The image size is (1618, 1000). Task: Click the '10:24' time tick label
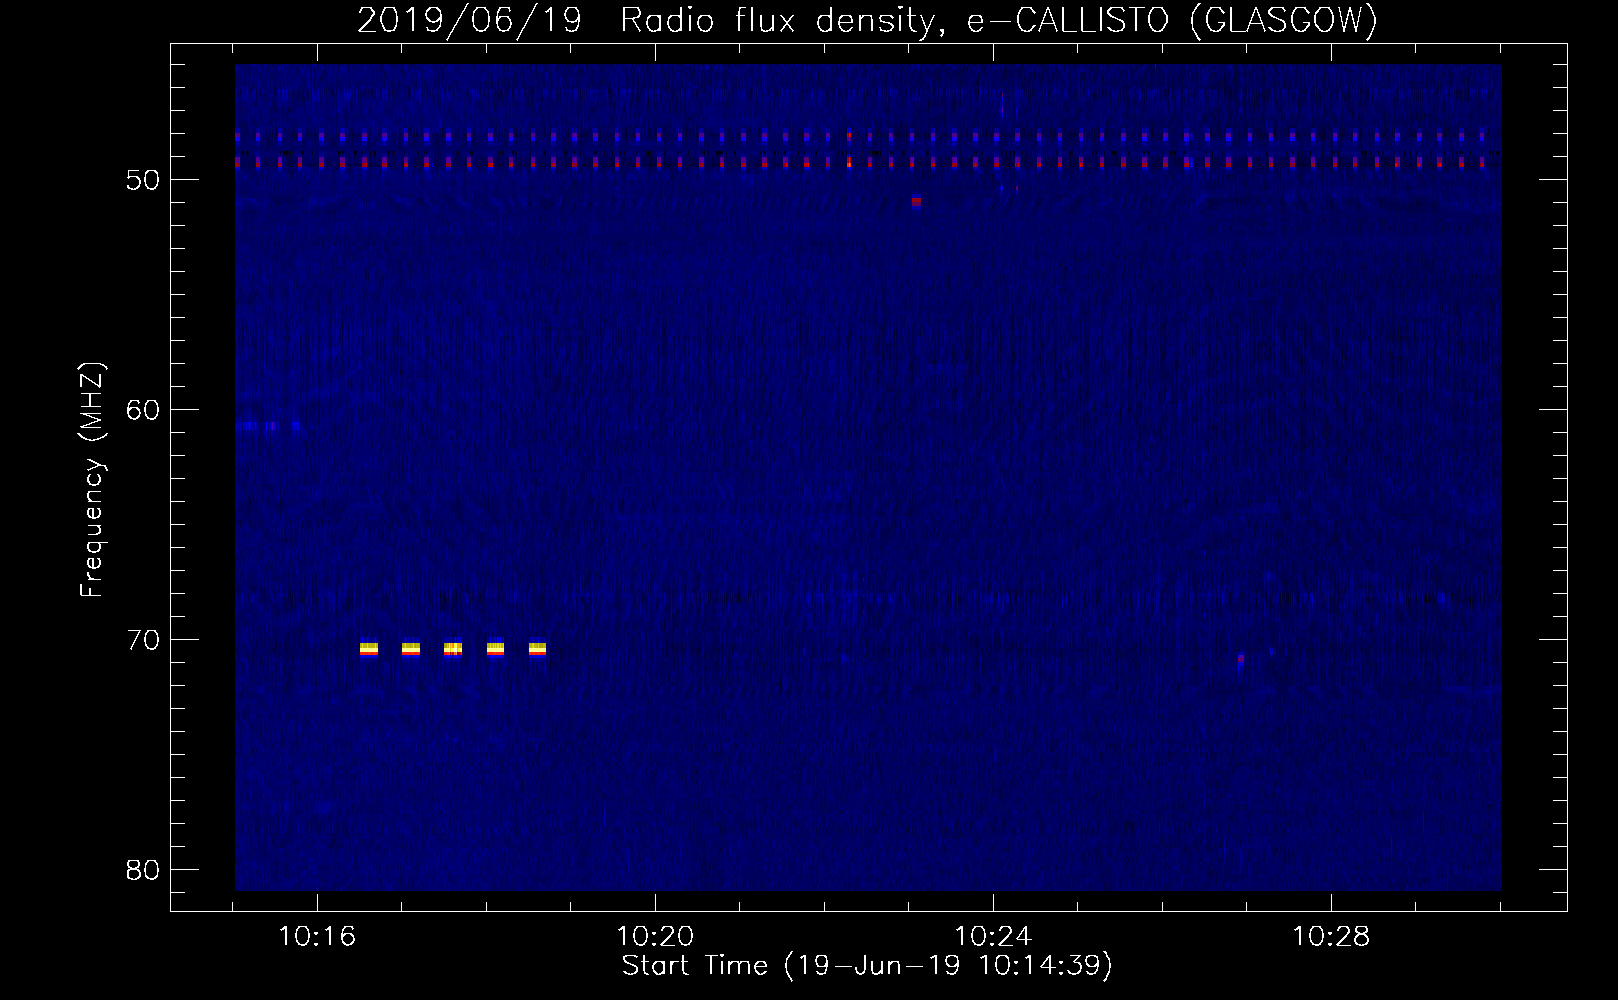[993, 937]
